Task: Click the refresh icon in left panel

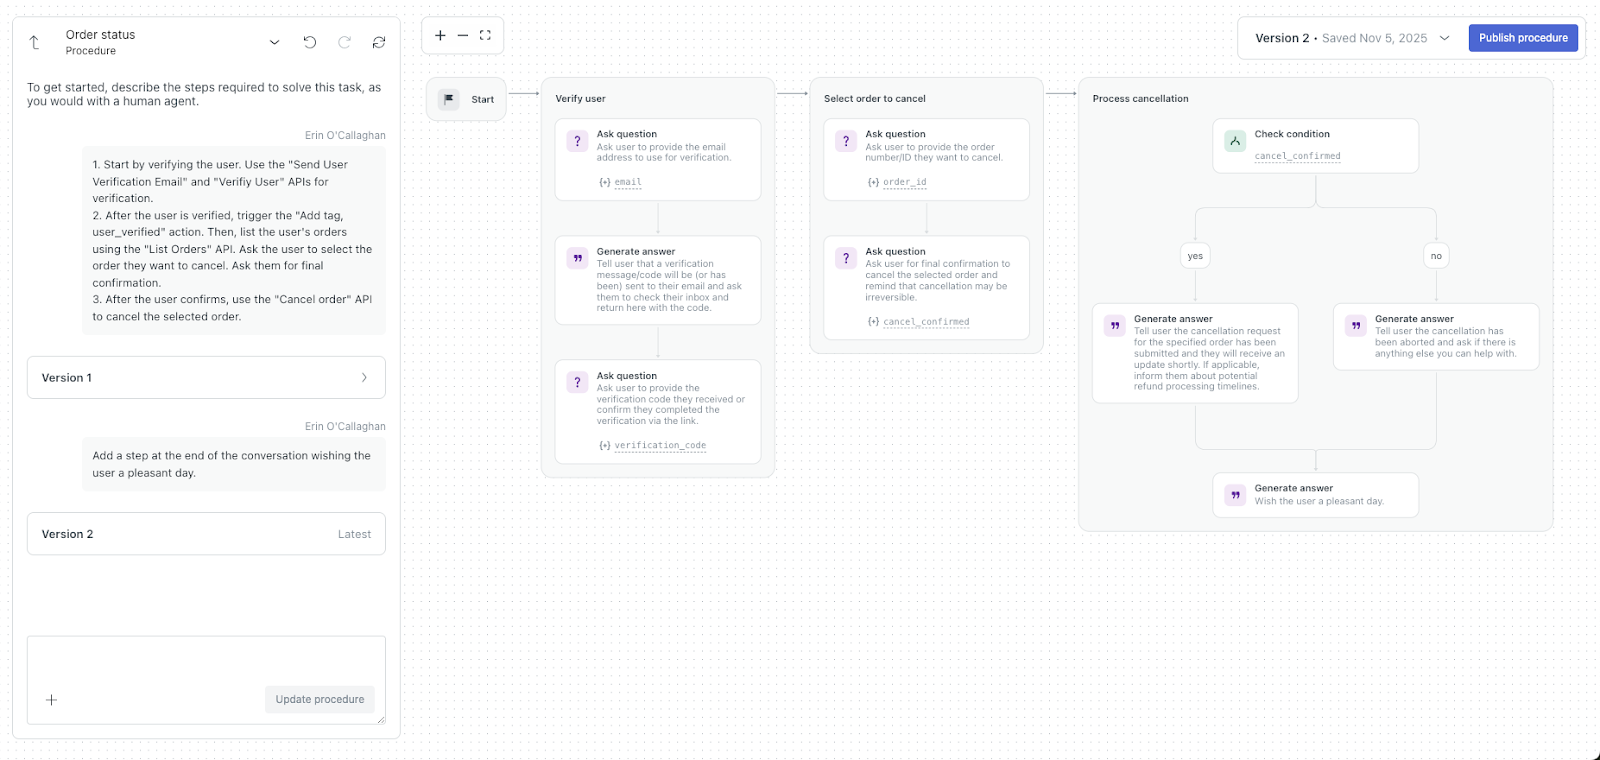Action: (x=379, y=42)
